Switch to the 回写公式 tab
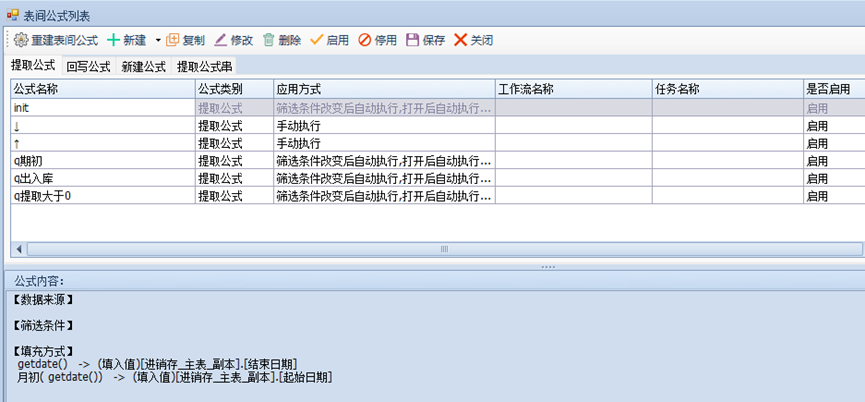This screenshot has height=402, width=865. [88, 67]
